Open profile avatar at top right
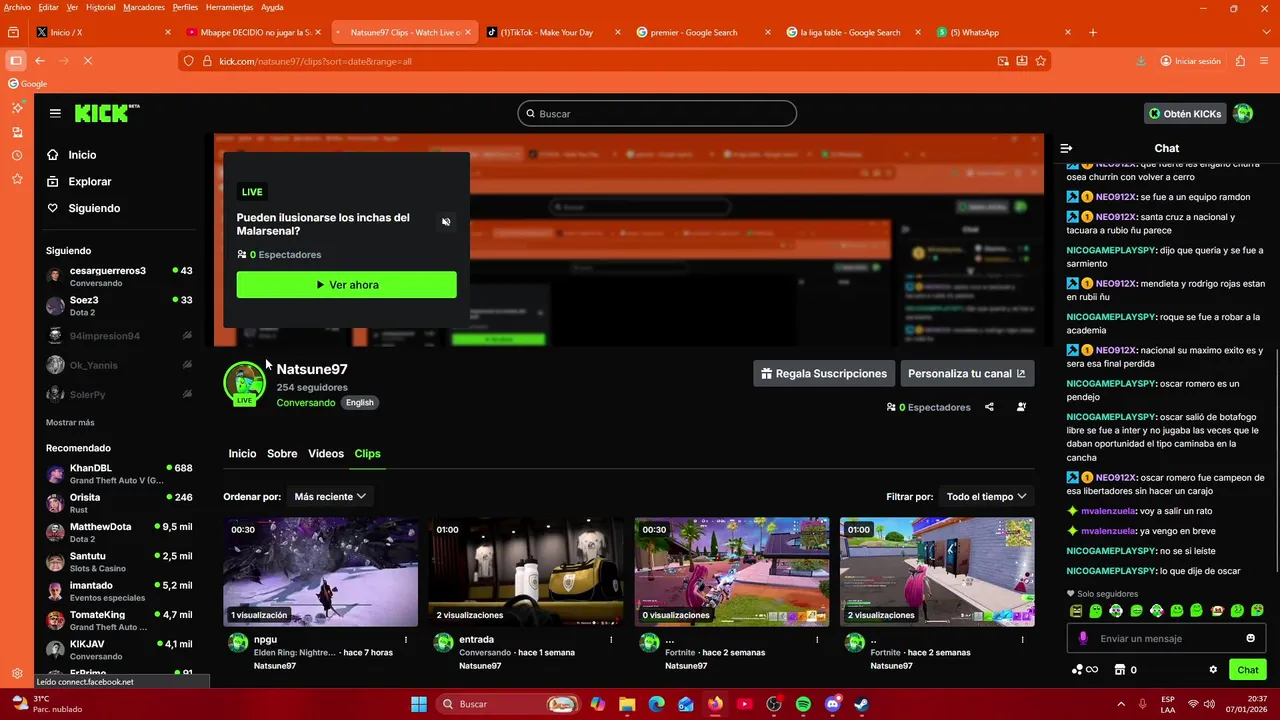Image resolution: width=1280 pixels, height=720 pixels. coord(1243,114)
